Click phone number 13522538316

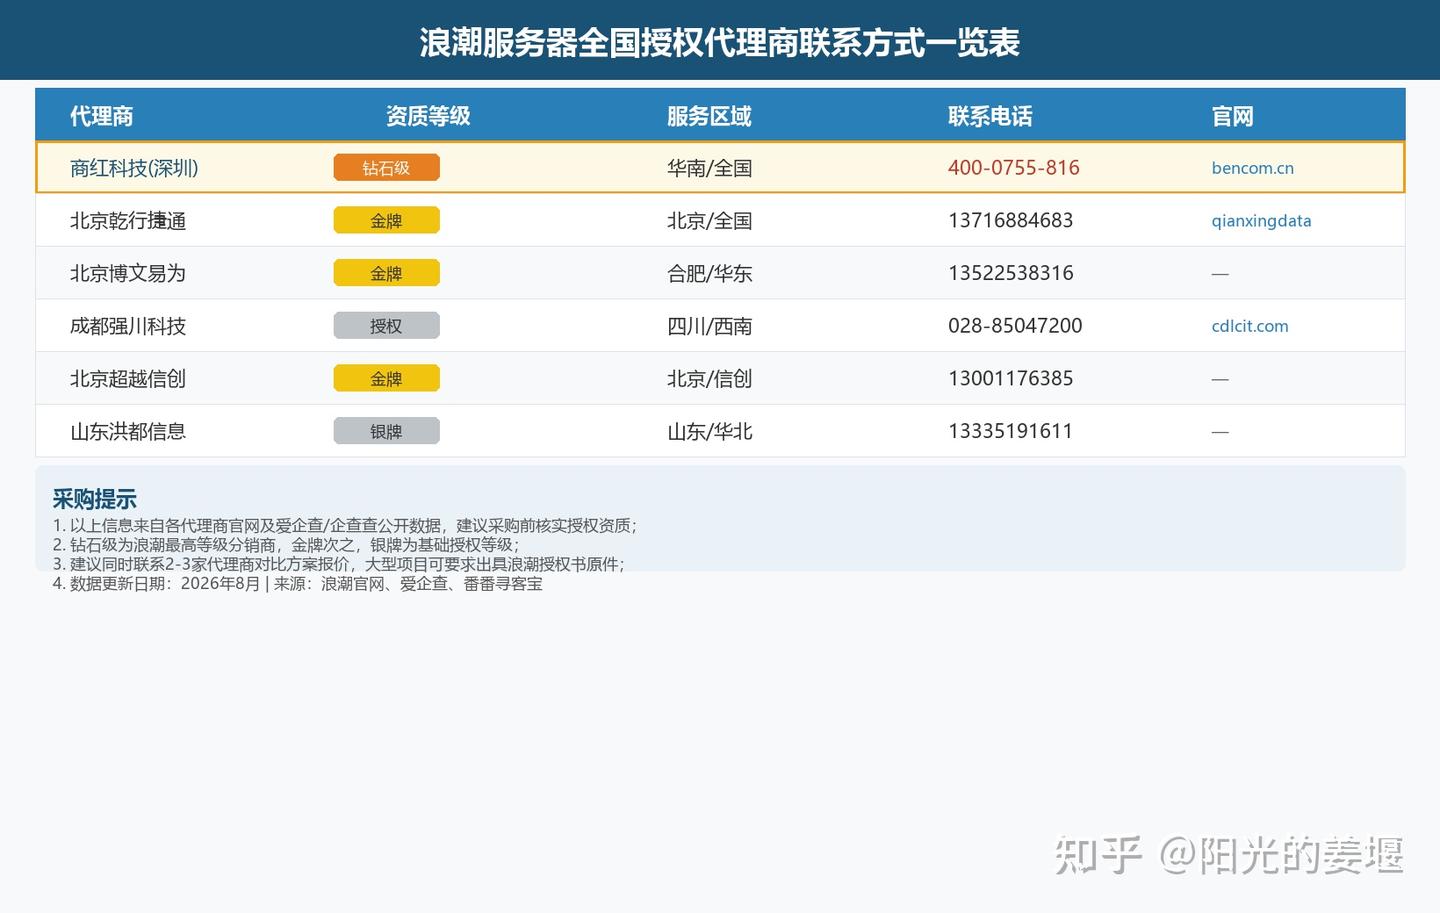click(1011, 273)
